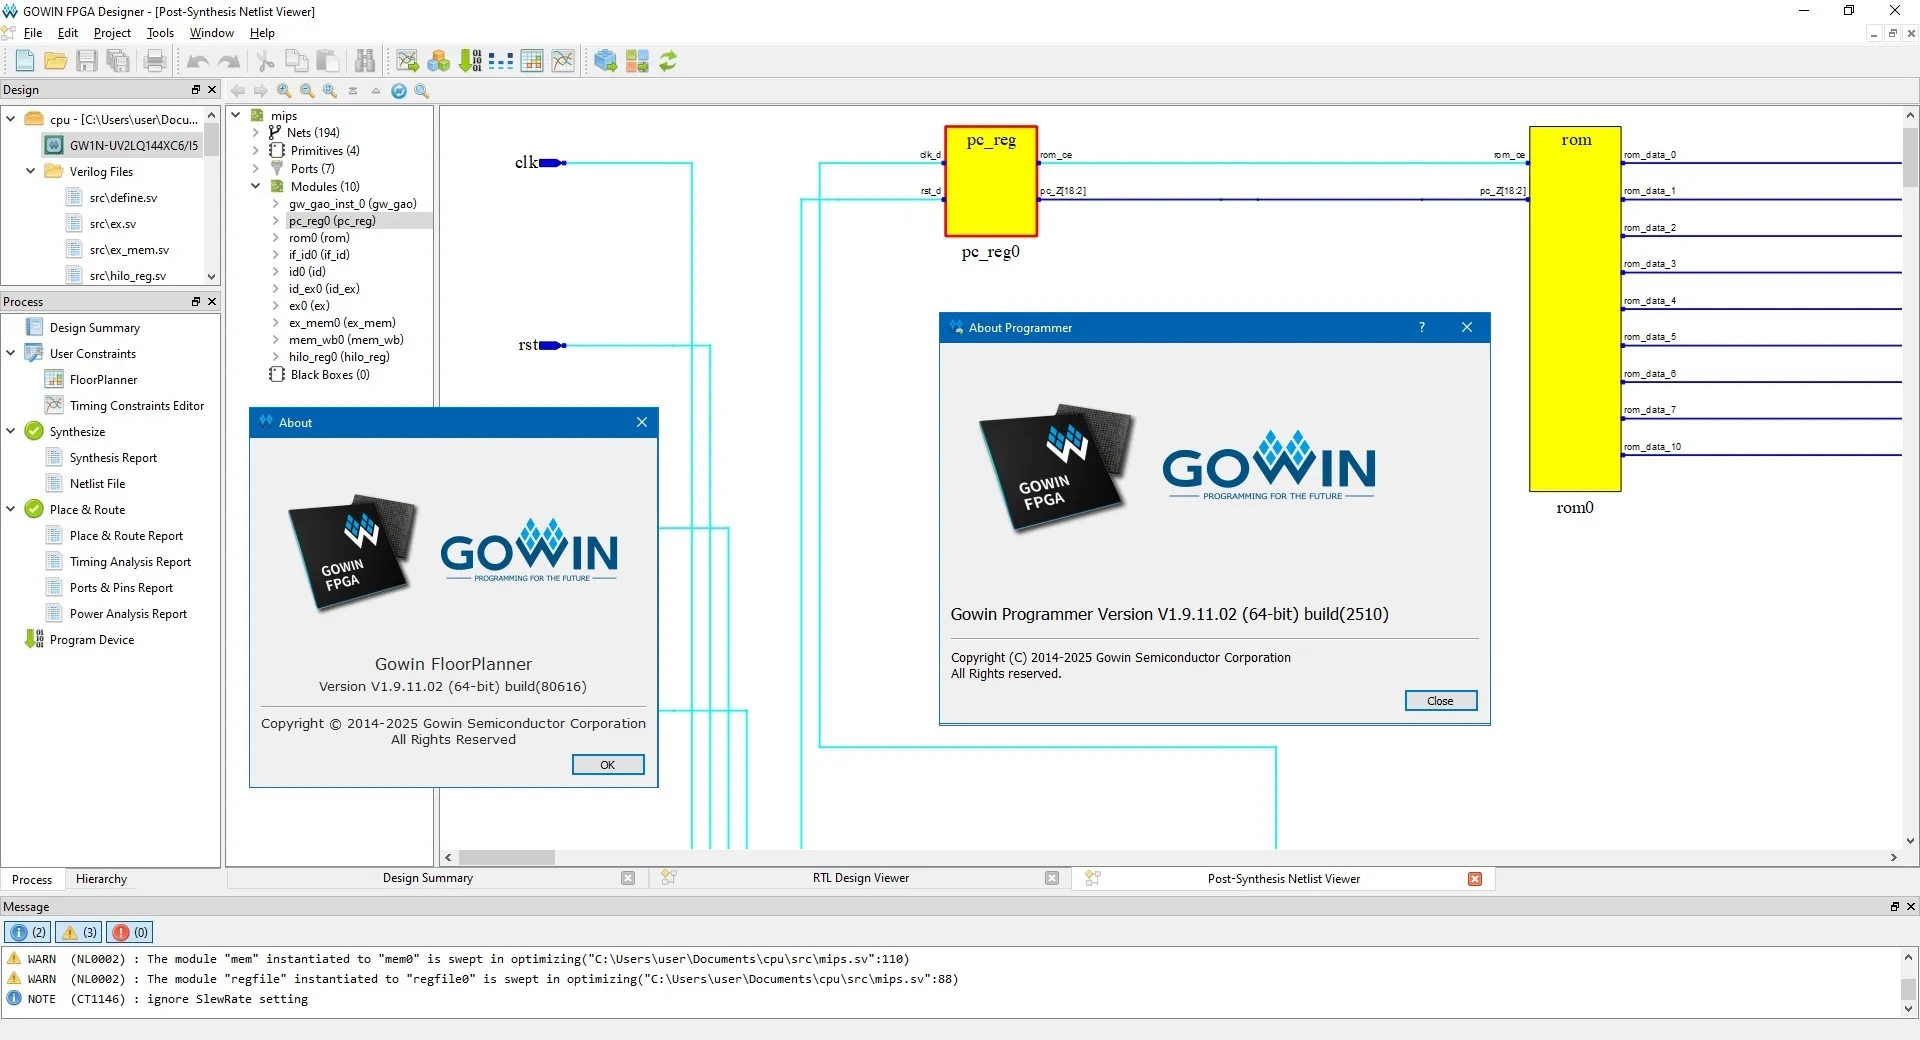
Task: Collapse the User Constraints process node
Action: point(11,353)
